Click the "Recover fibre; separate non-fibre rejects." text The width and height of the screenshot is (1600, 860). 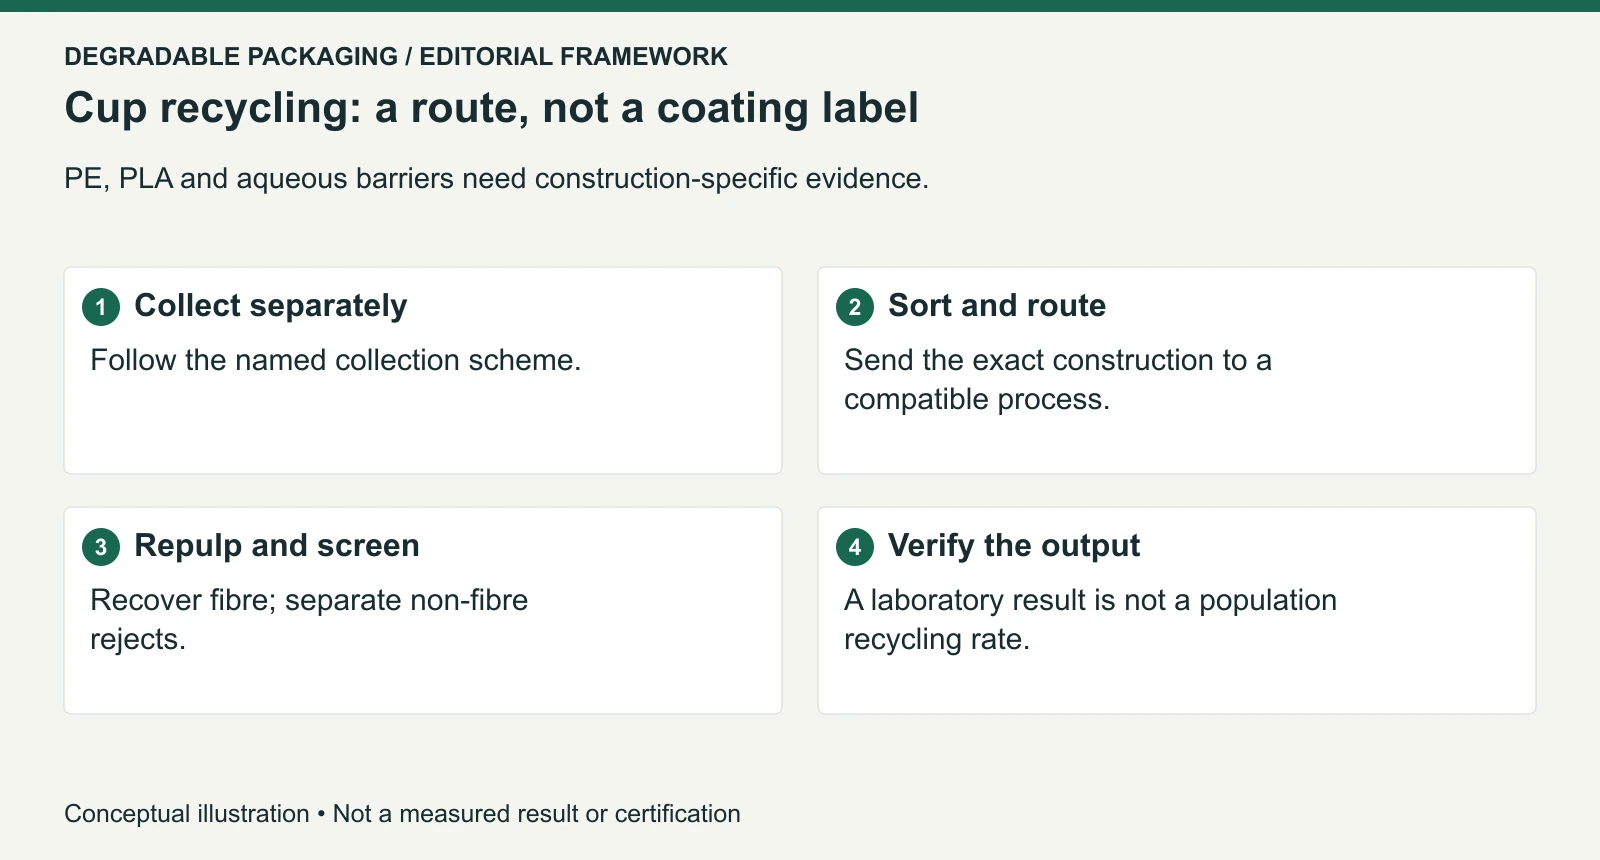pyautogui.click(x=309, y=619)
